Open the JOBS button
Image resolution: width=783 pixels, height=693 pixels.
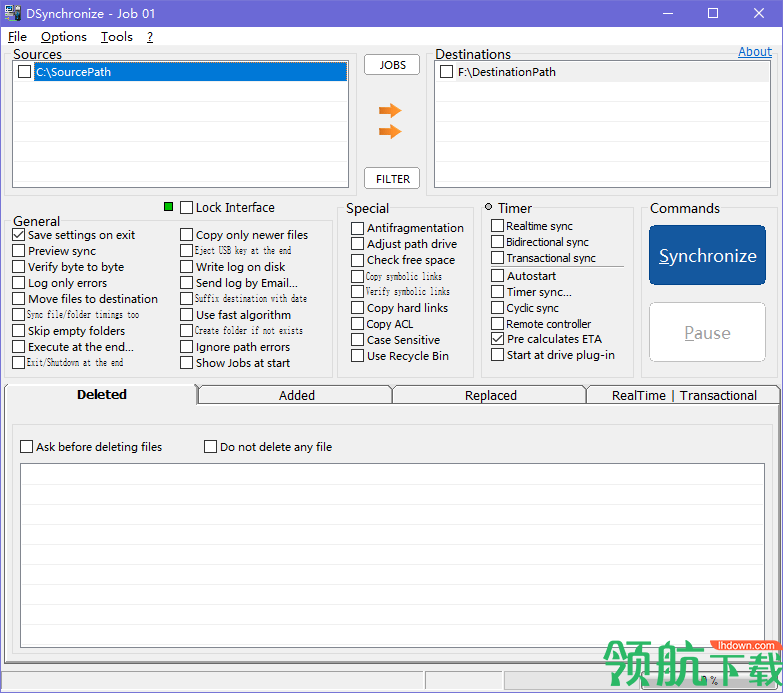point(392,65)
